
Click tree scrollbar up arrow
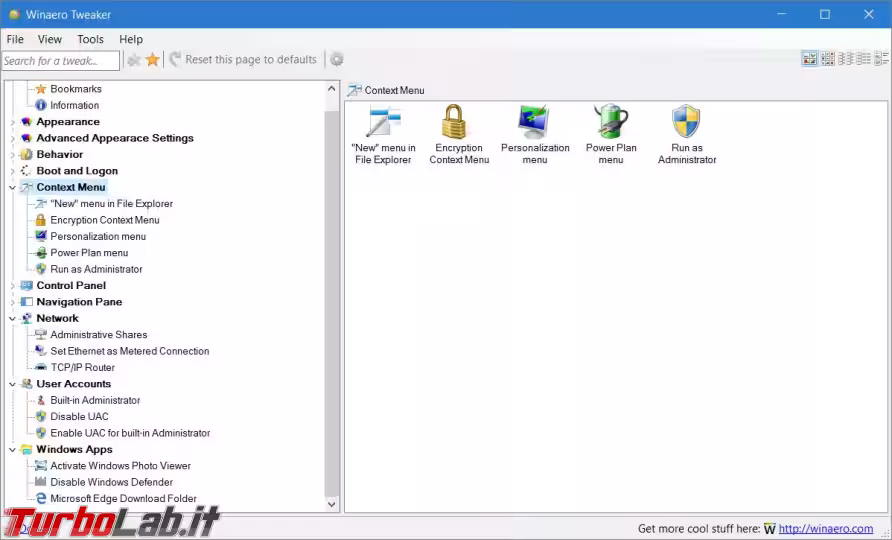tap(332, 88)
